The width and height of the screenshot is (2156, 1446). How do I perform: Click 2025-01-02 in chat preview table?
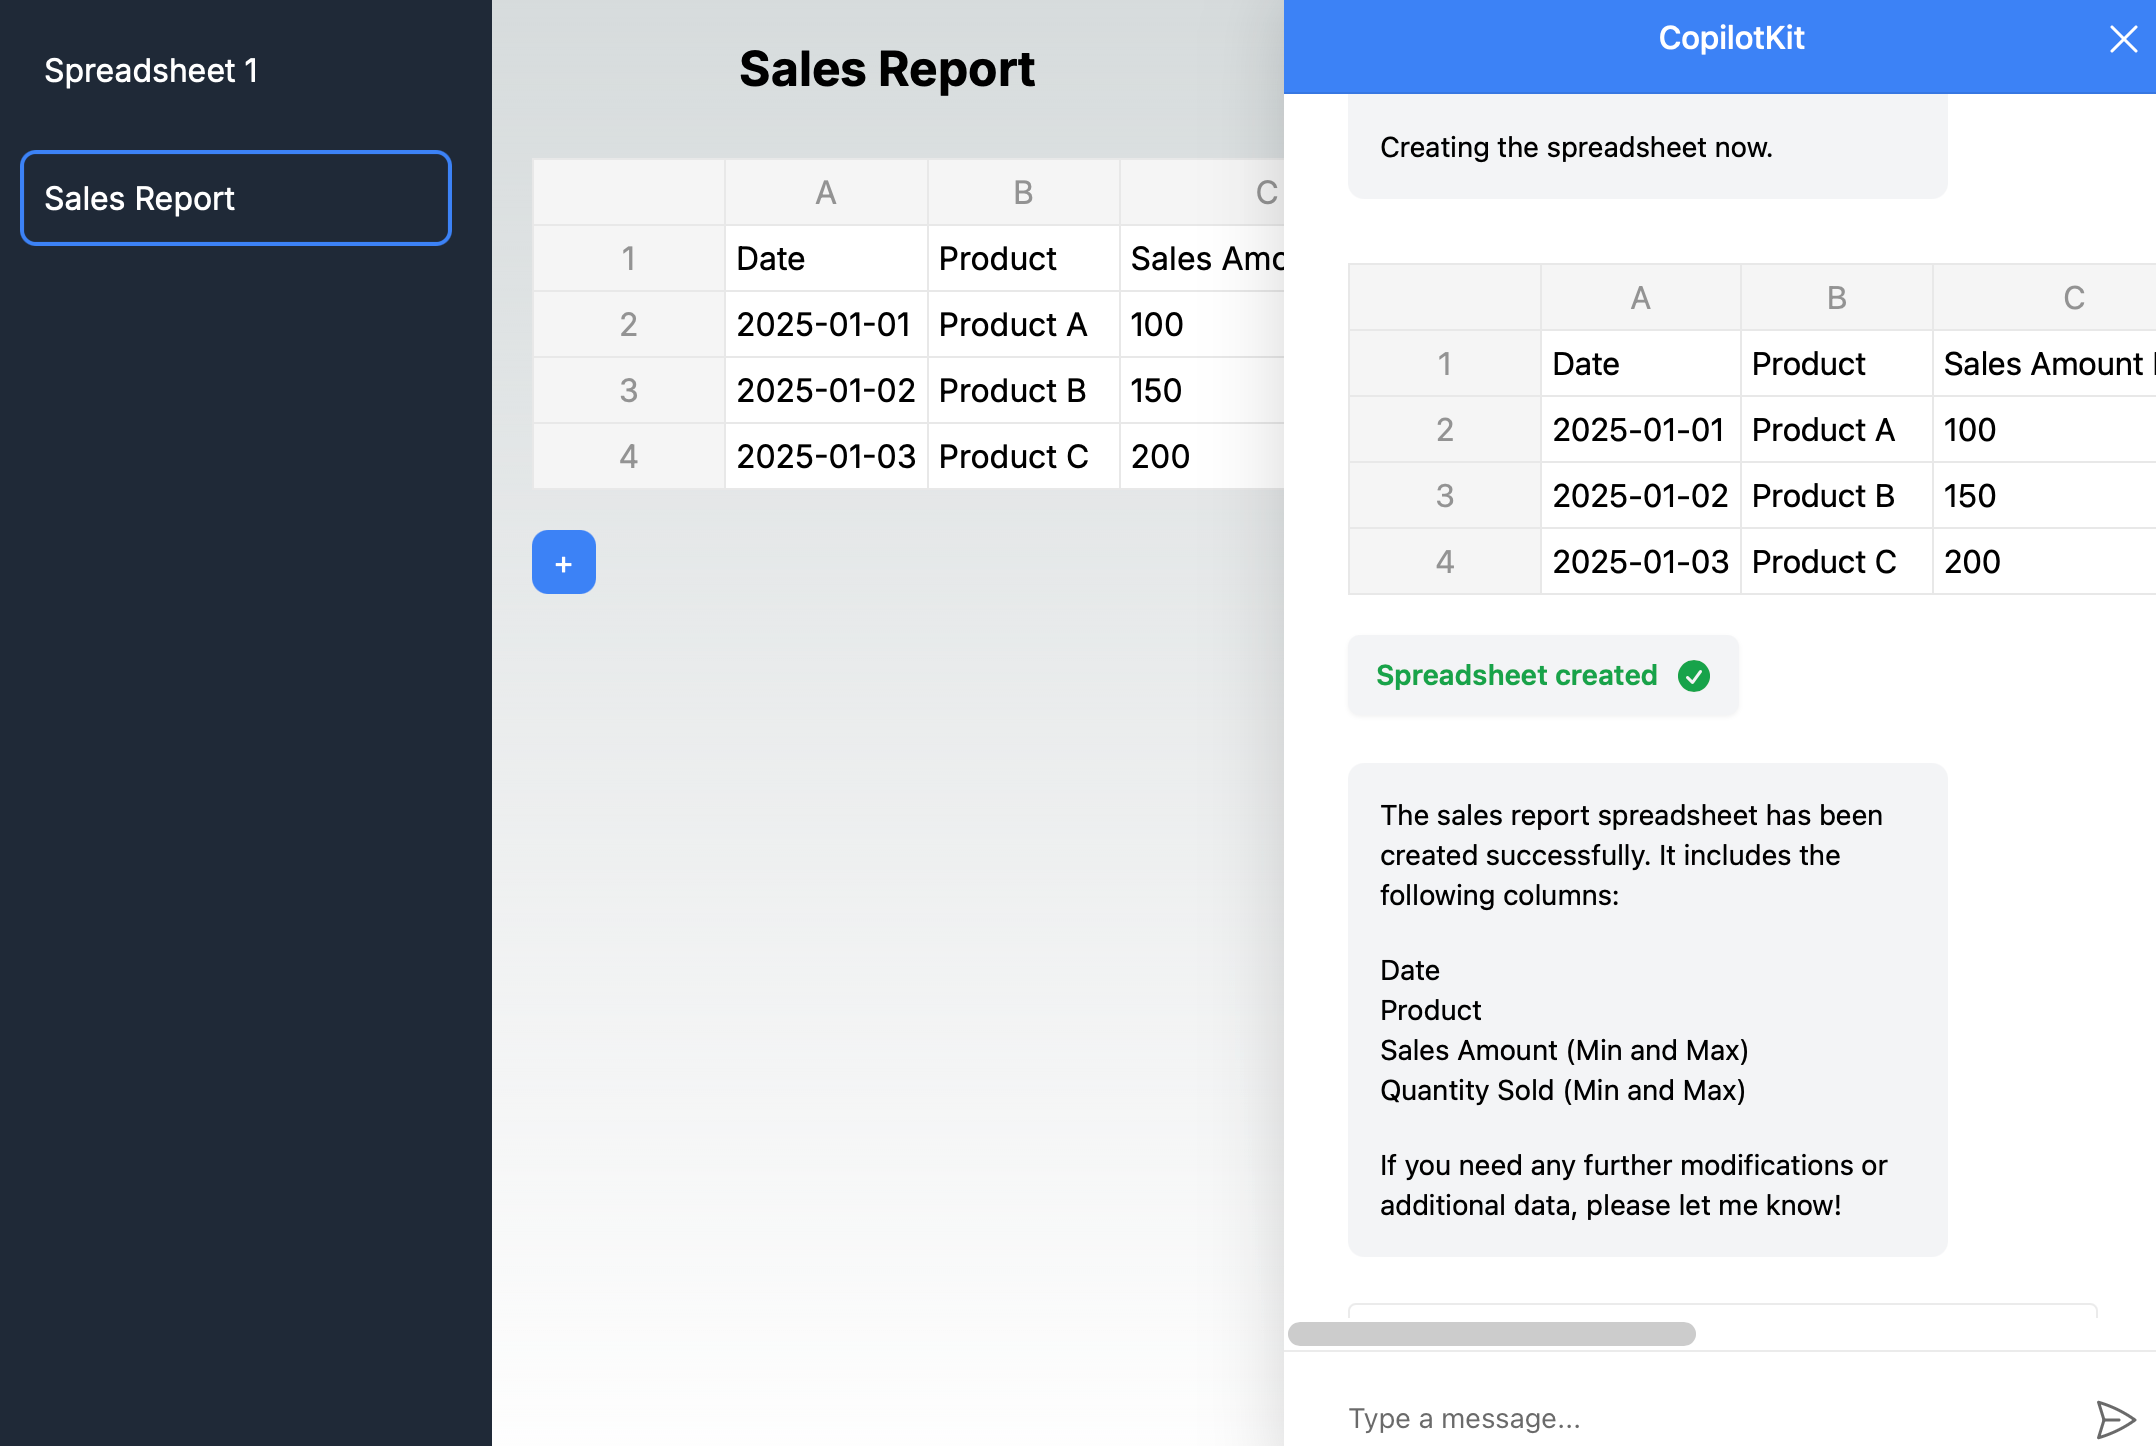coord(1641,495)
